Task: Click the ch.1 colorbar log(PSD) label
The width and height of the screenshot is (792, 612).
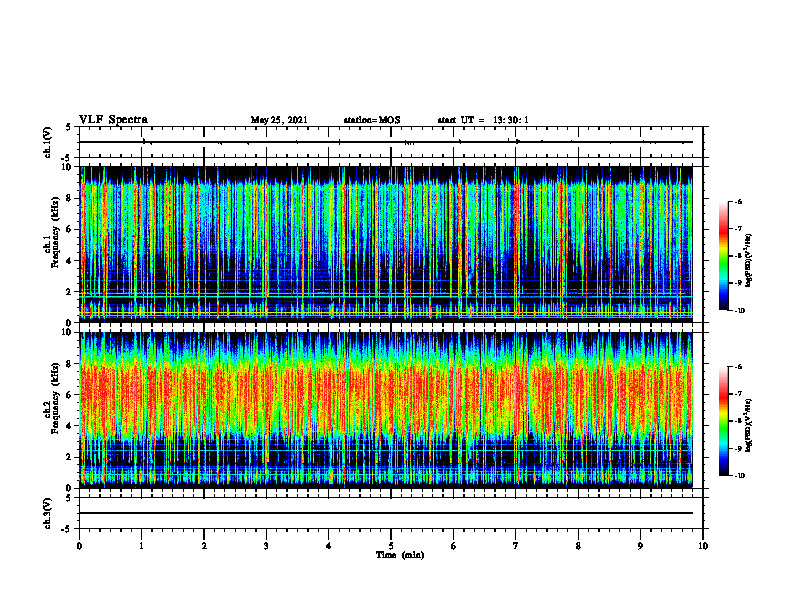Action: click(749, 261)
